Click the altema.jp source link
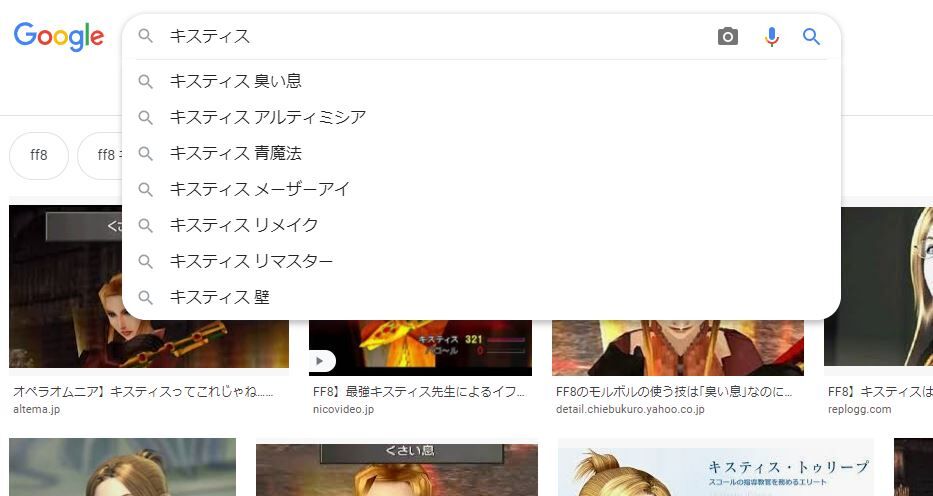 point(36,409)
